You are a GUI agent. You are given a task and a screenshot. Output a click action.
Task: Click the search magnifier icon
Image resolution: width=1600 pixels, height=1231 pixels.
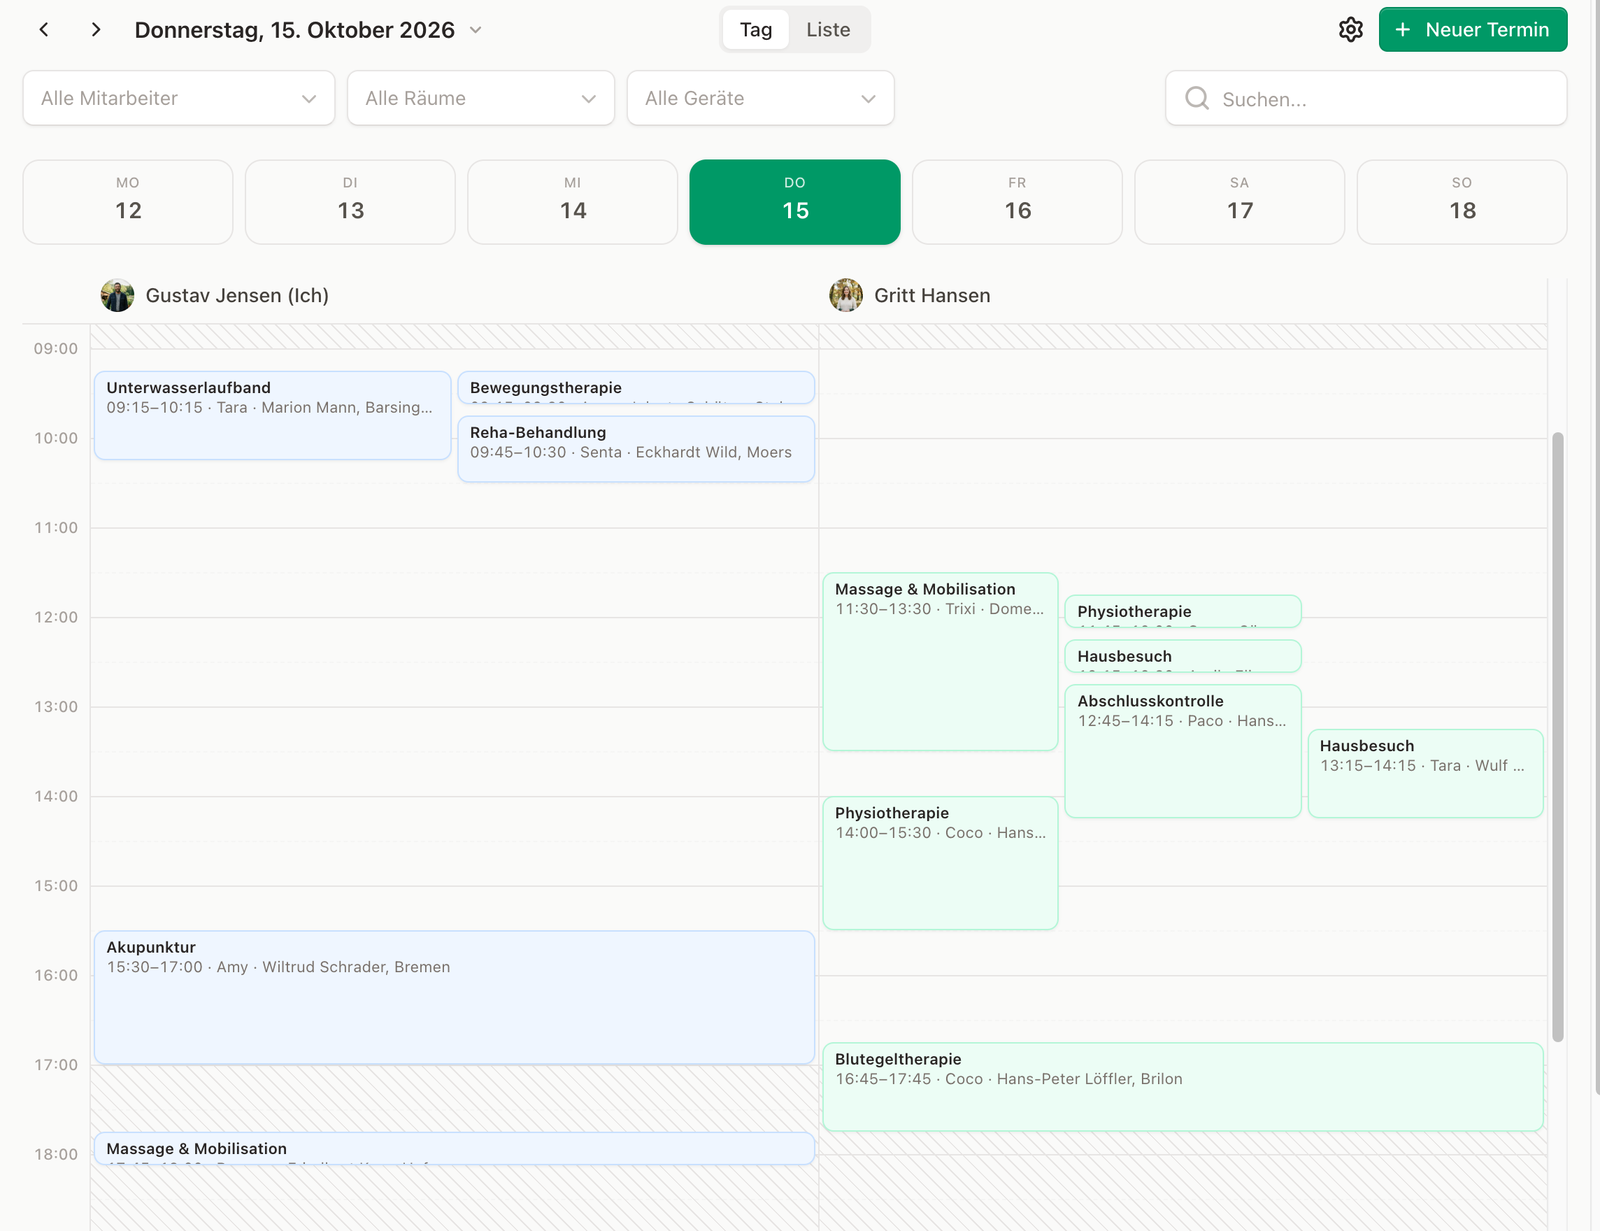tap(1197, 98)
